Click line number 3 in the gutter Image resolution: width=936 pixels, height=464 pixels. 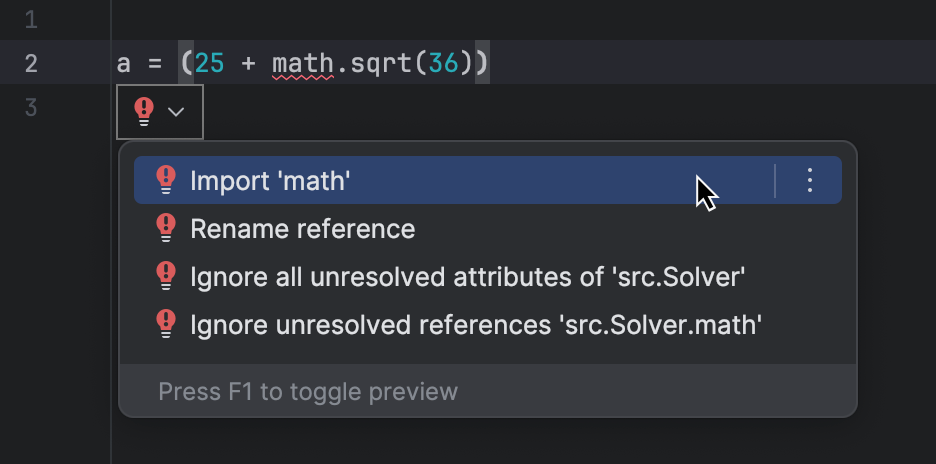pyautogui.click(x=30, y=108)
